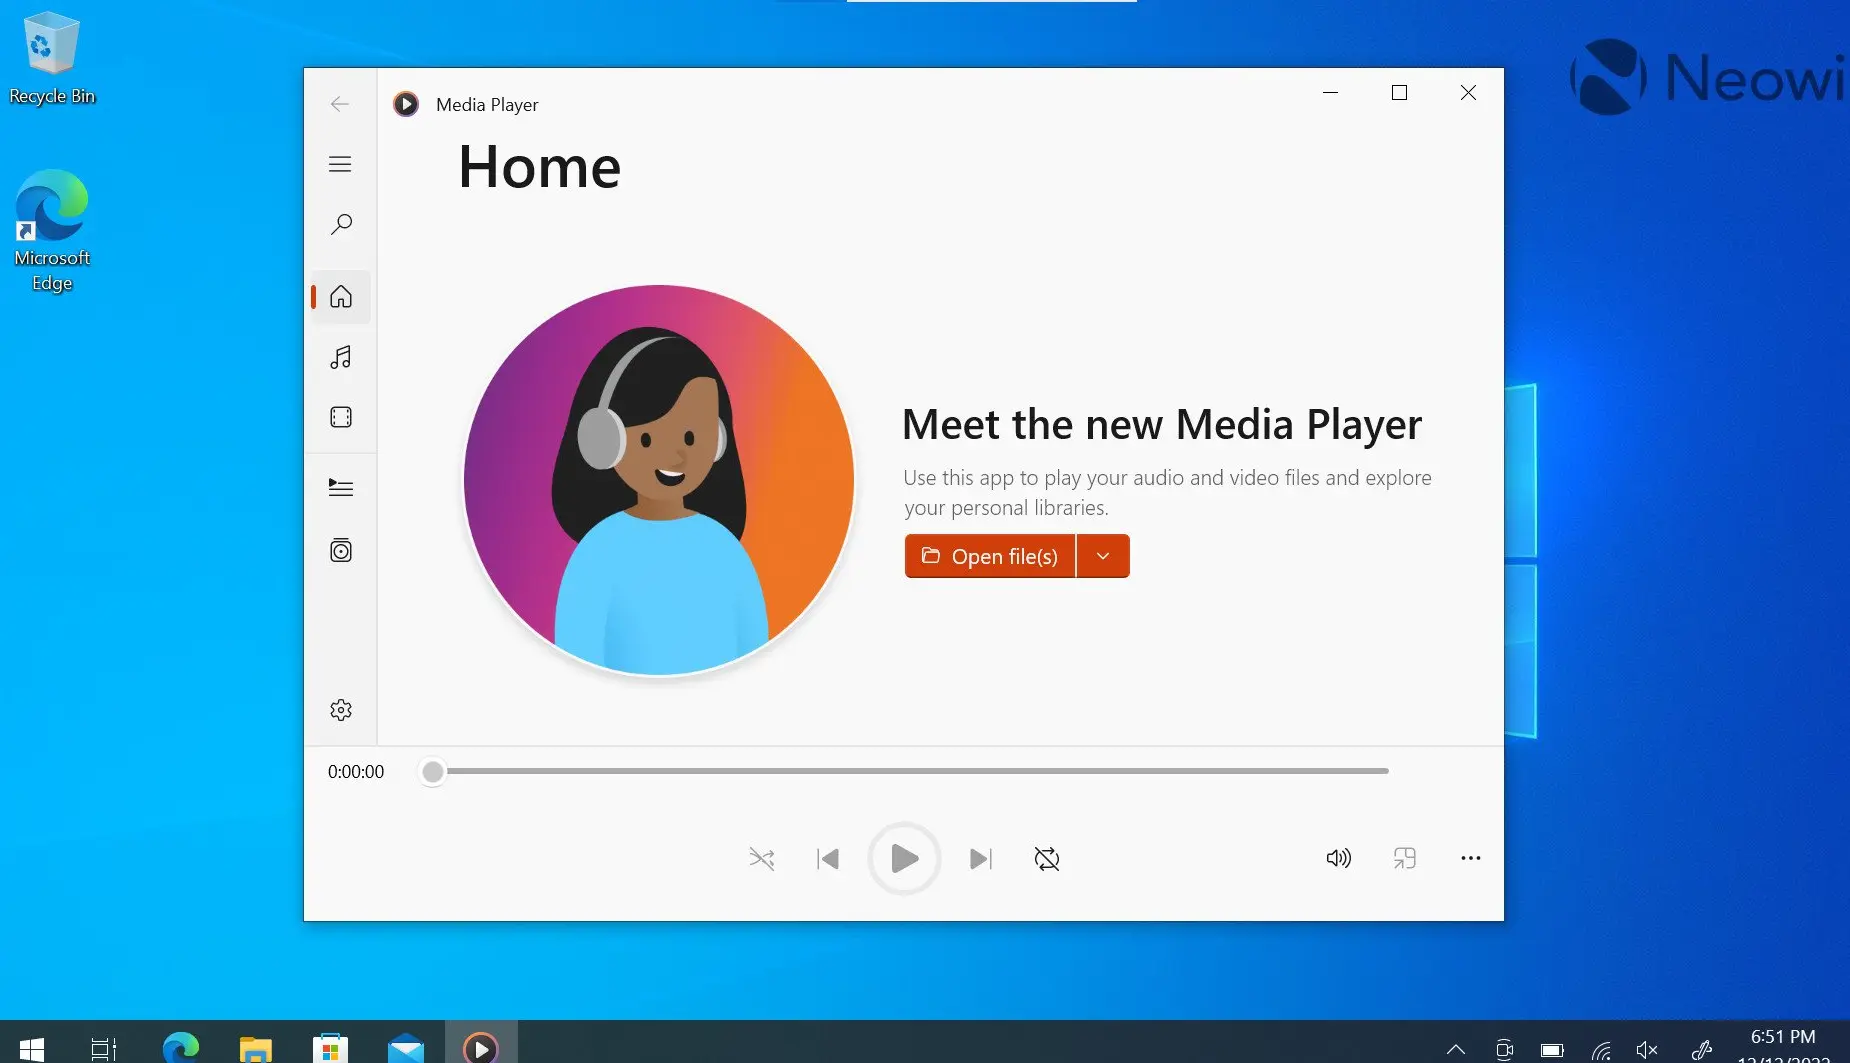This screenshot has height=1063, width=1850.
Task: Open Microsoft Store from taskbar
Action: pos(330,1048)
